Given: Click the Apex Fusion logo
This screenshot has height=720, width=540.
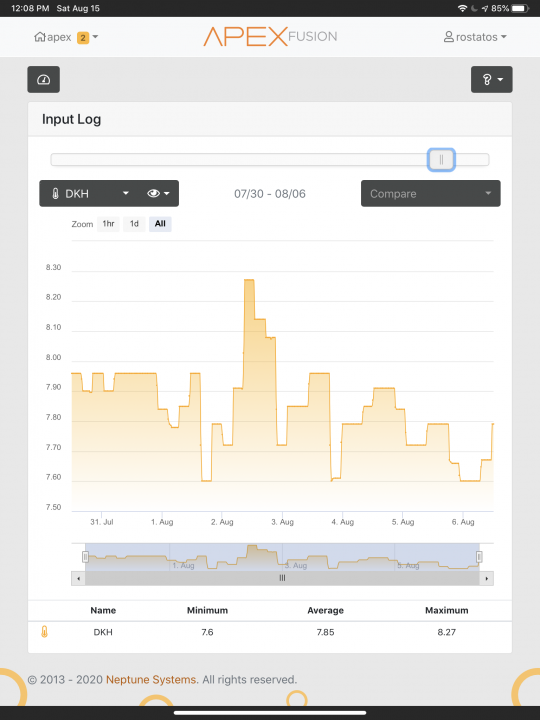Looking at the screenshot, I should point(270,36).
